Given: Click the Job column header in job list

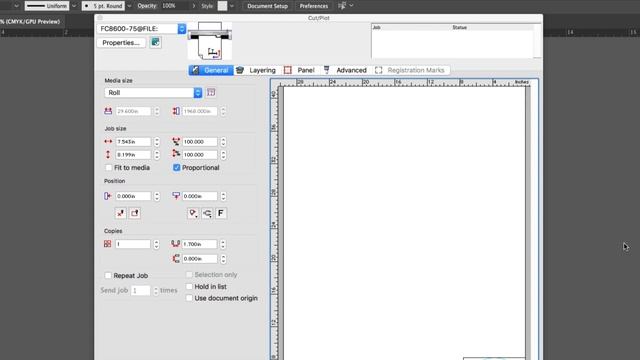Looking at the screenshot, I should click(376, 27).
